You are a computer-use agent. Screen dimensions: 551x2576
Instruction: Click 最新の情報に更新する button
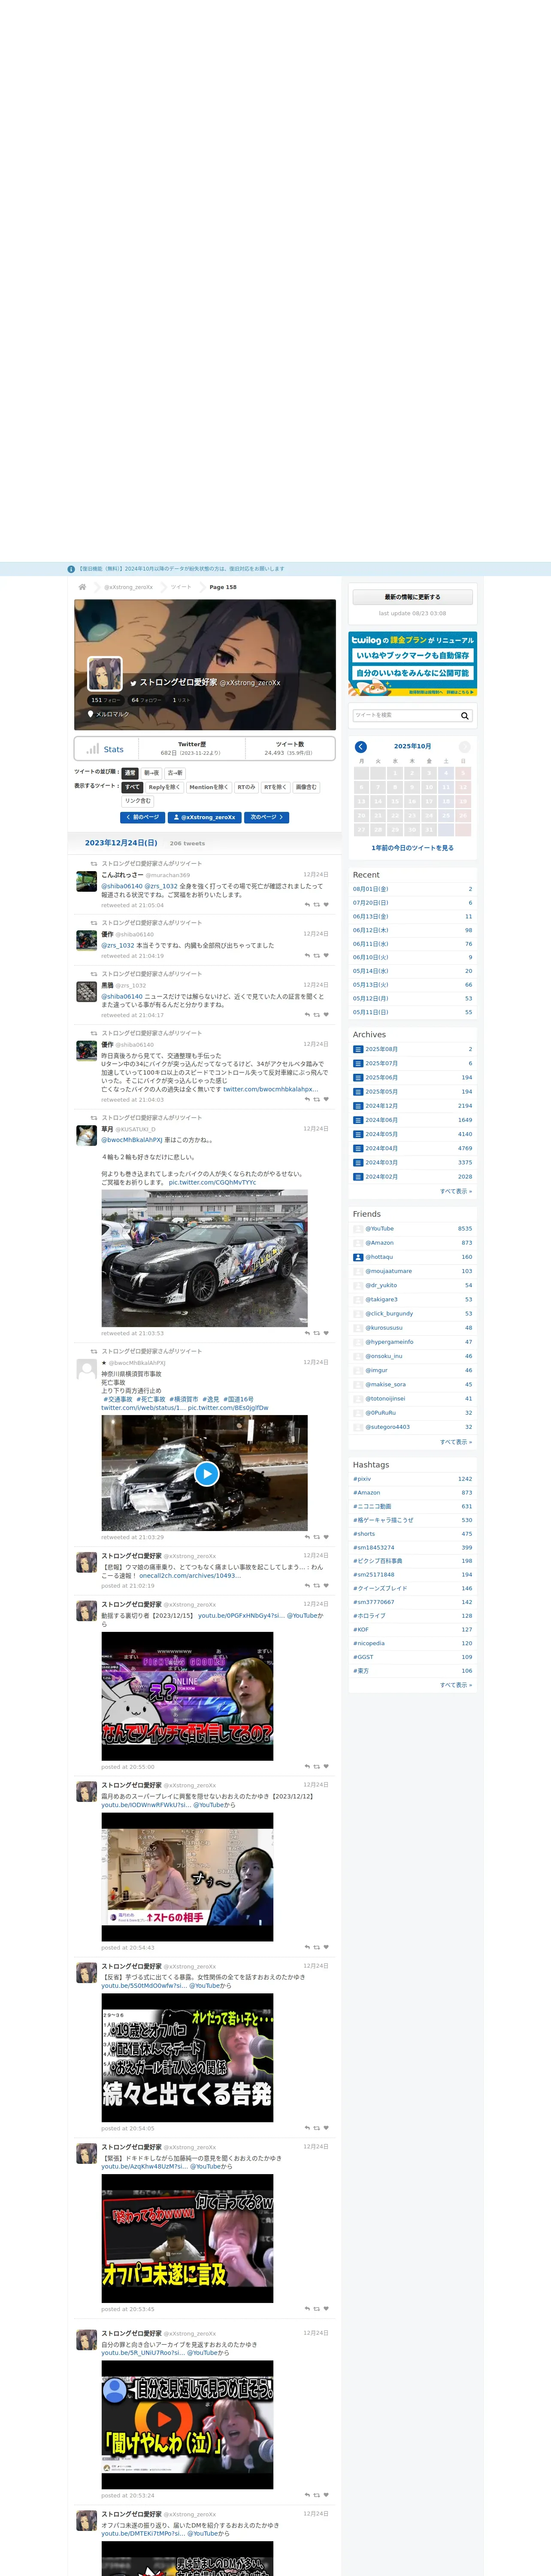coord(412,597)
